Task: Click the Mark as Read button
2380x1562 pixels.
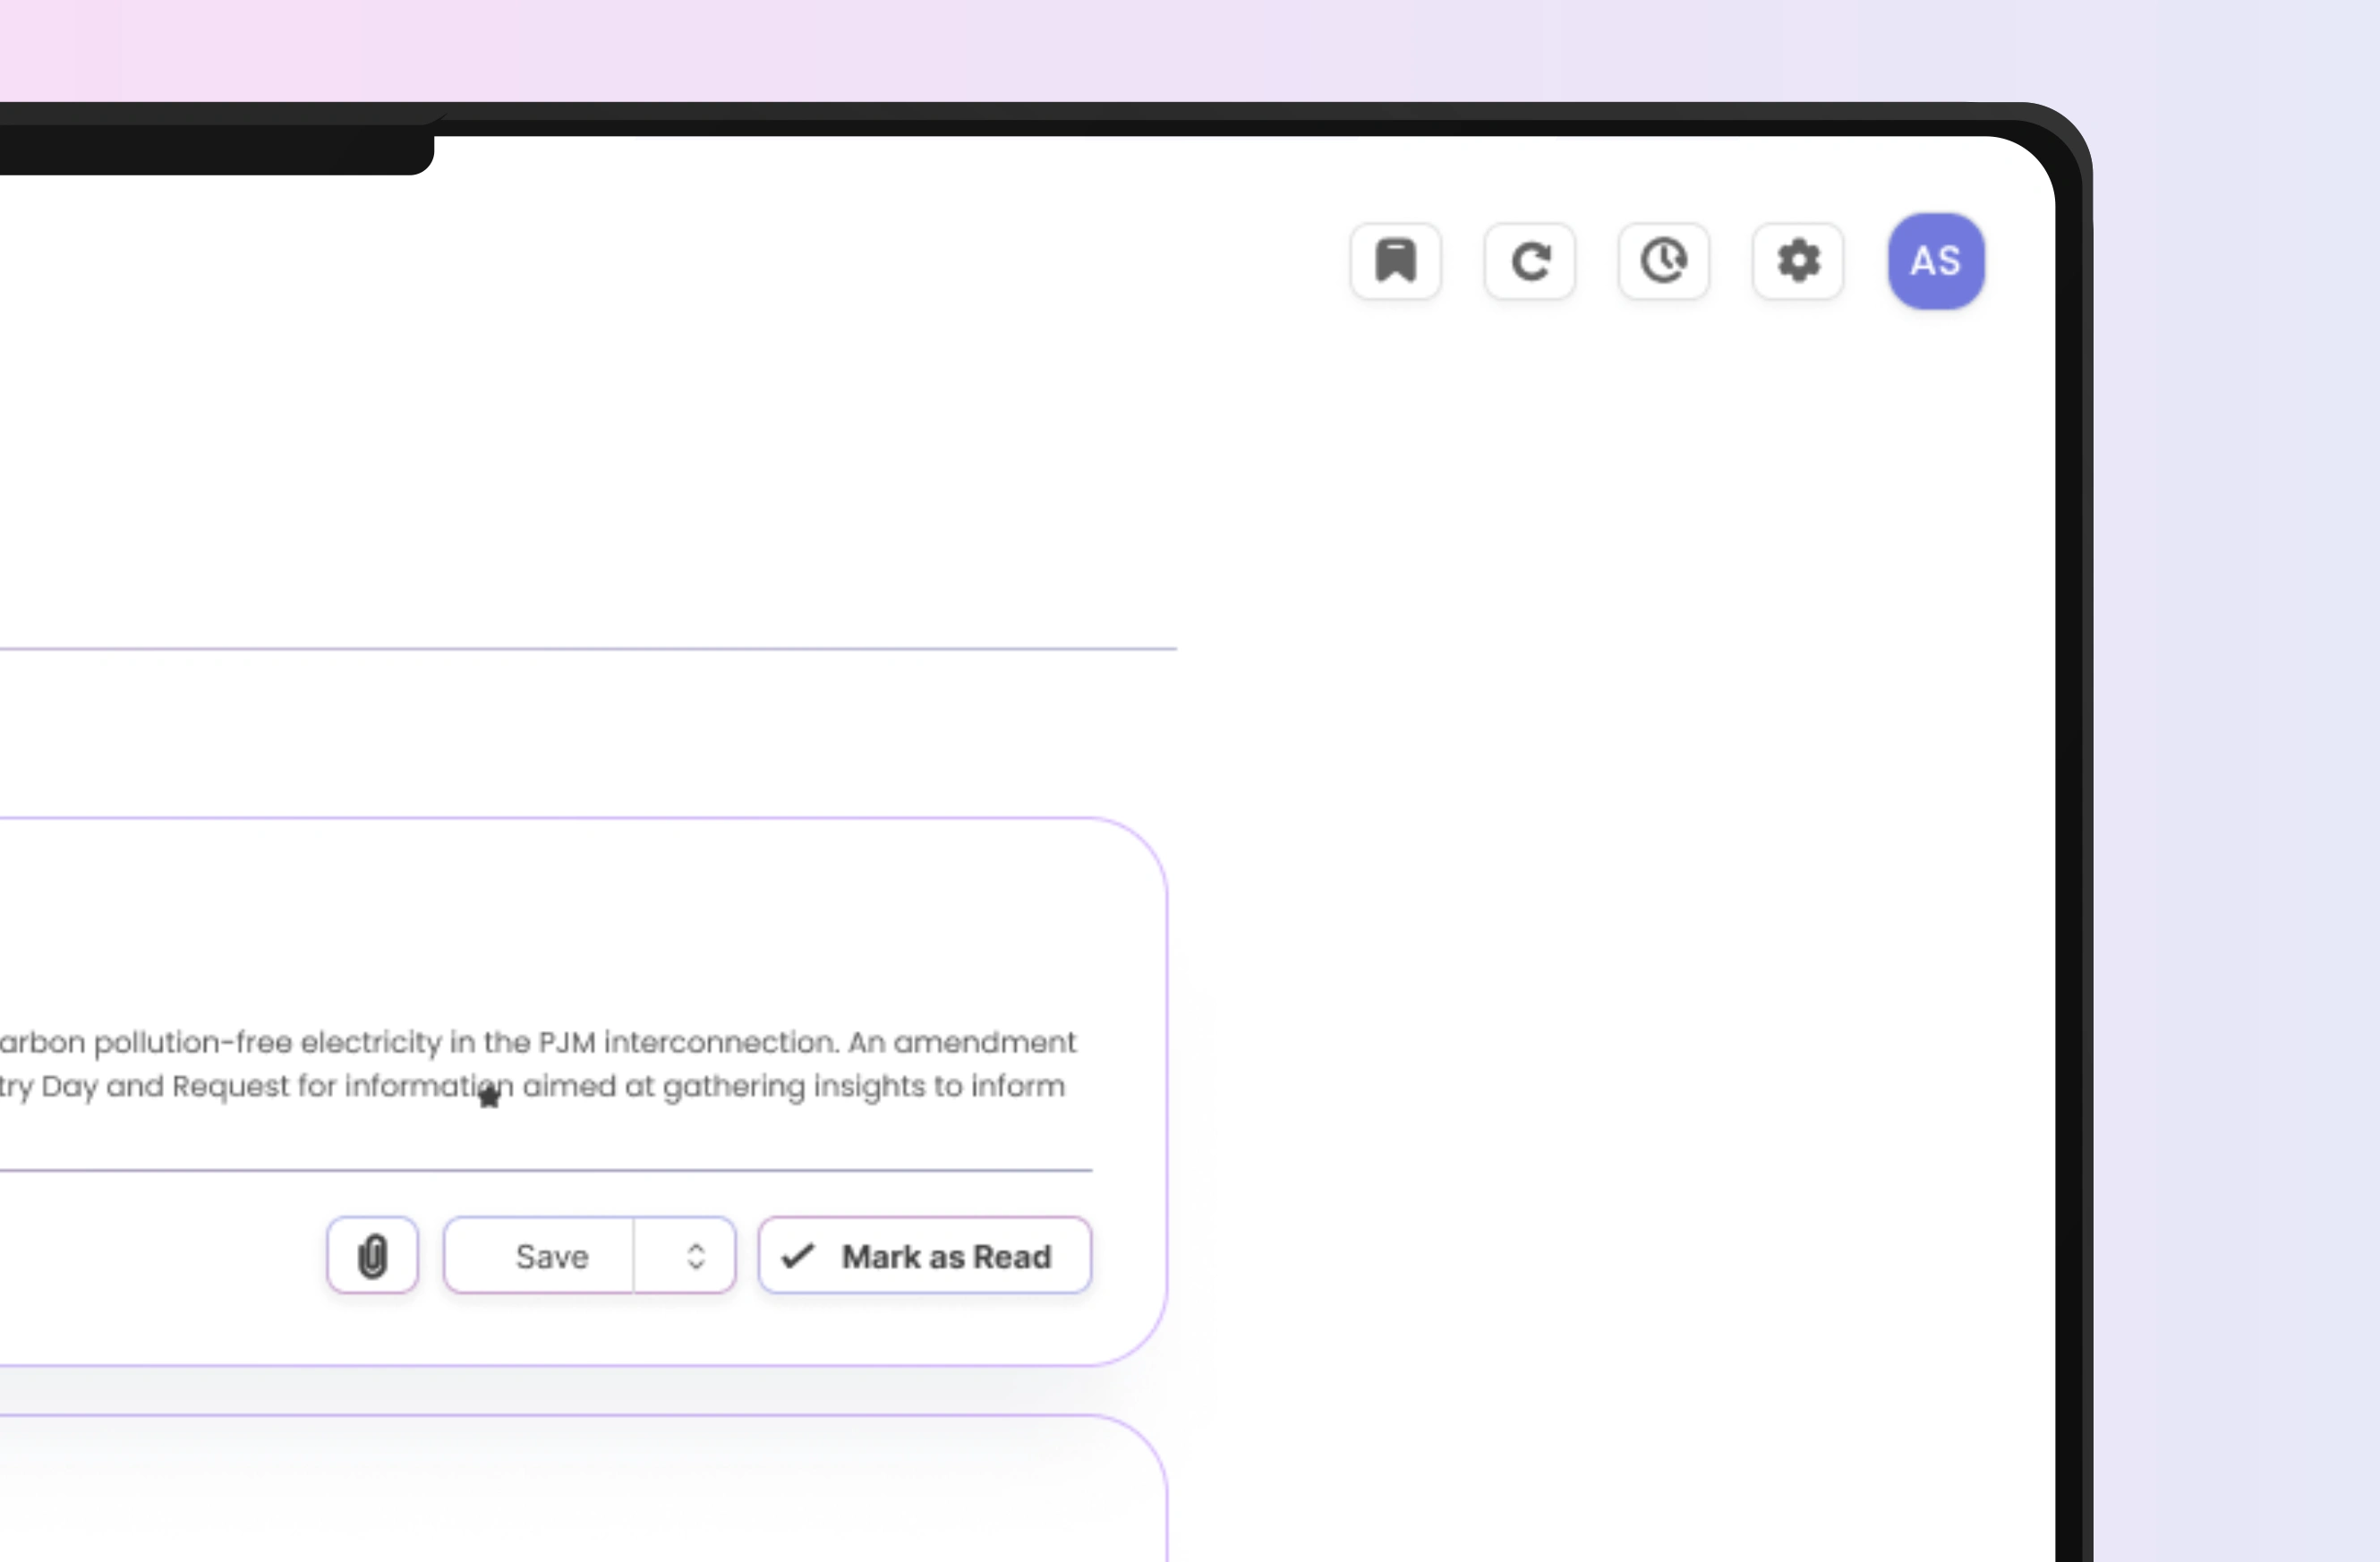Action: [925, 1255]
